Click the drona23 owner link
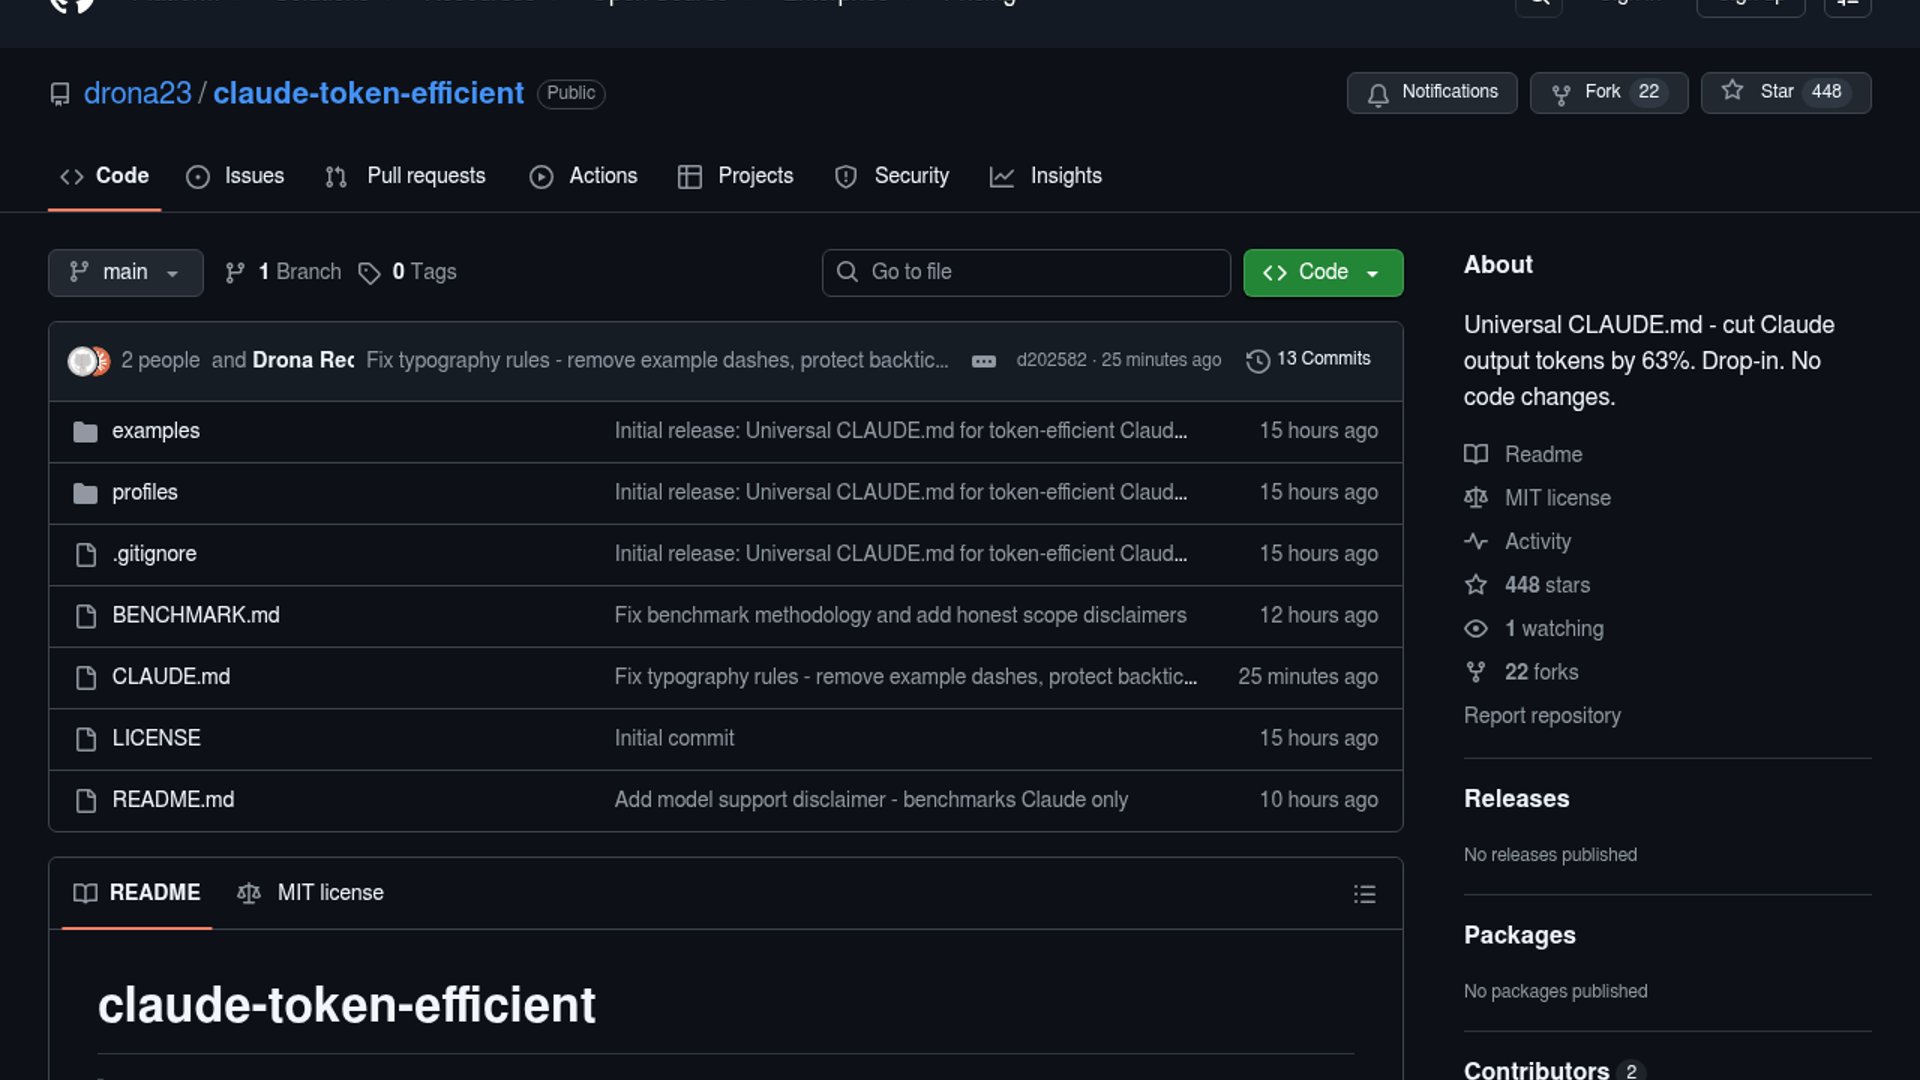This screenshot has height=1080, width=1920. tap(137, 93)
